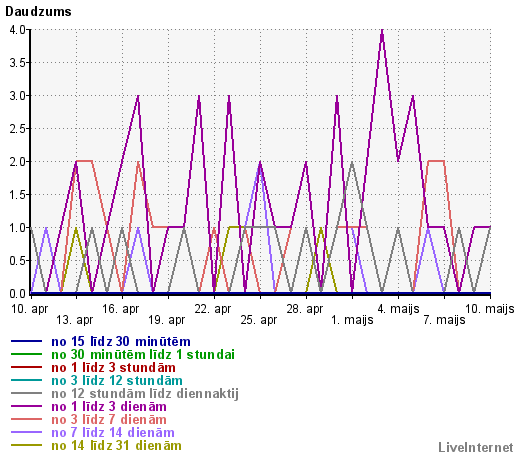
Task: Click the '19. apr' date label
Action: coord(167,320)
